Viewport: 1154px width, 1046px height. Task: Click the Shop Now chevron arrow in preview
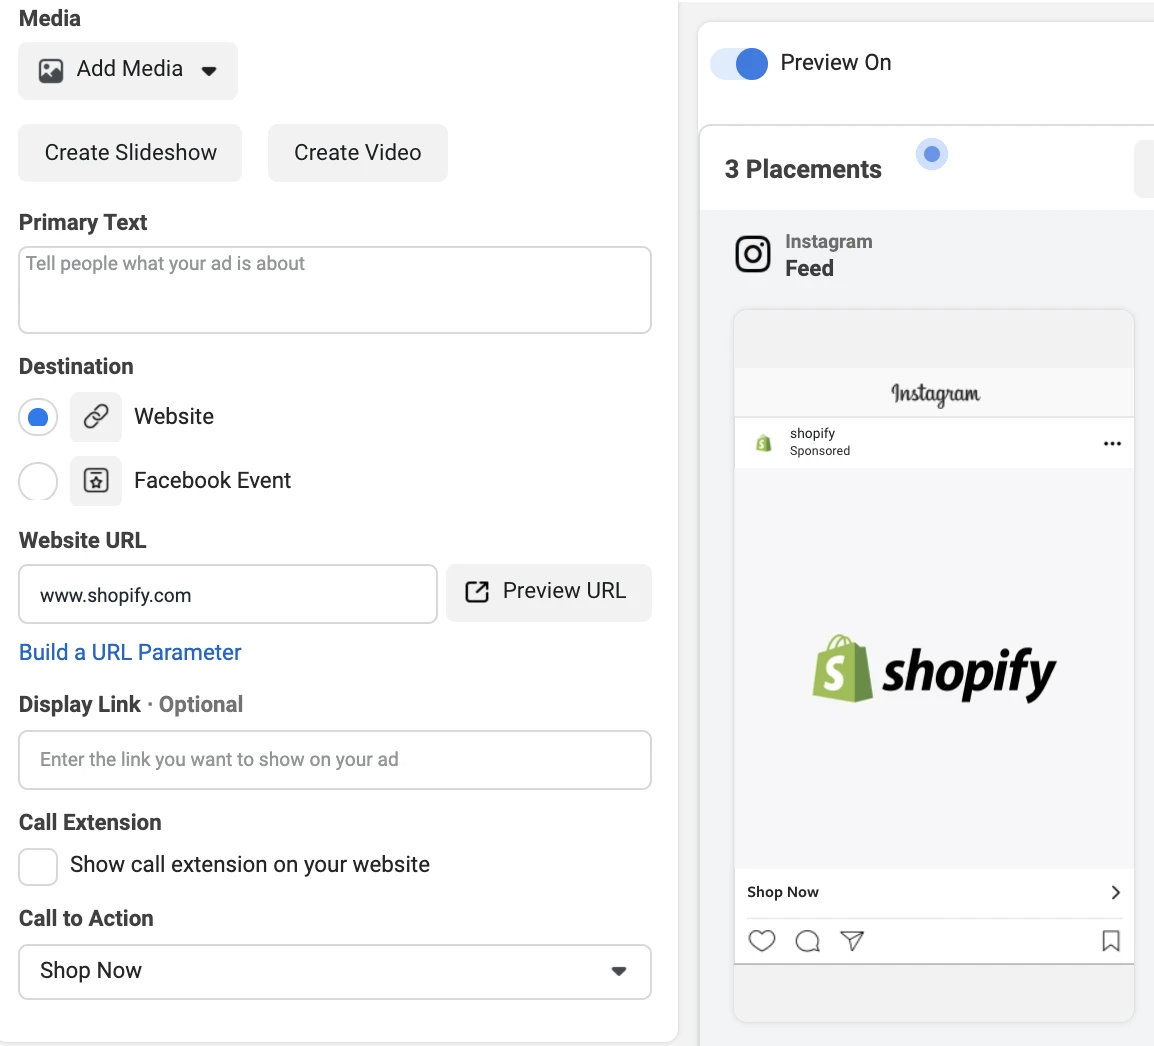[x=1115, y=892]
